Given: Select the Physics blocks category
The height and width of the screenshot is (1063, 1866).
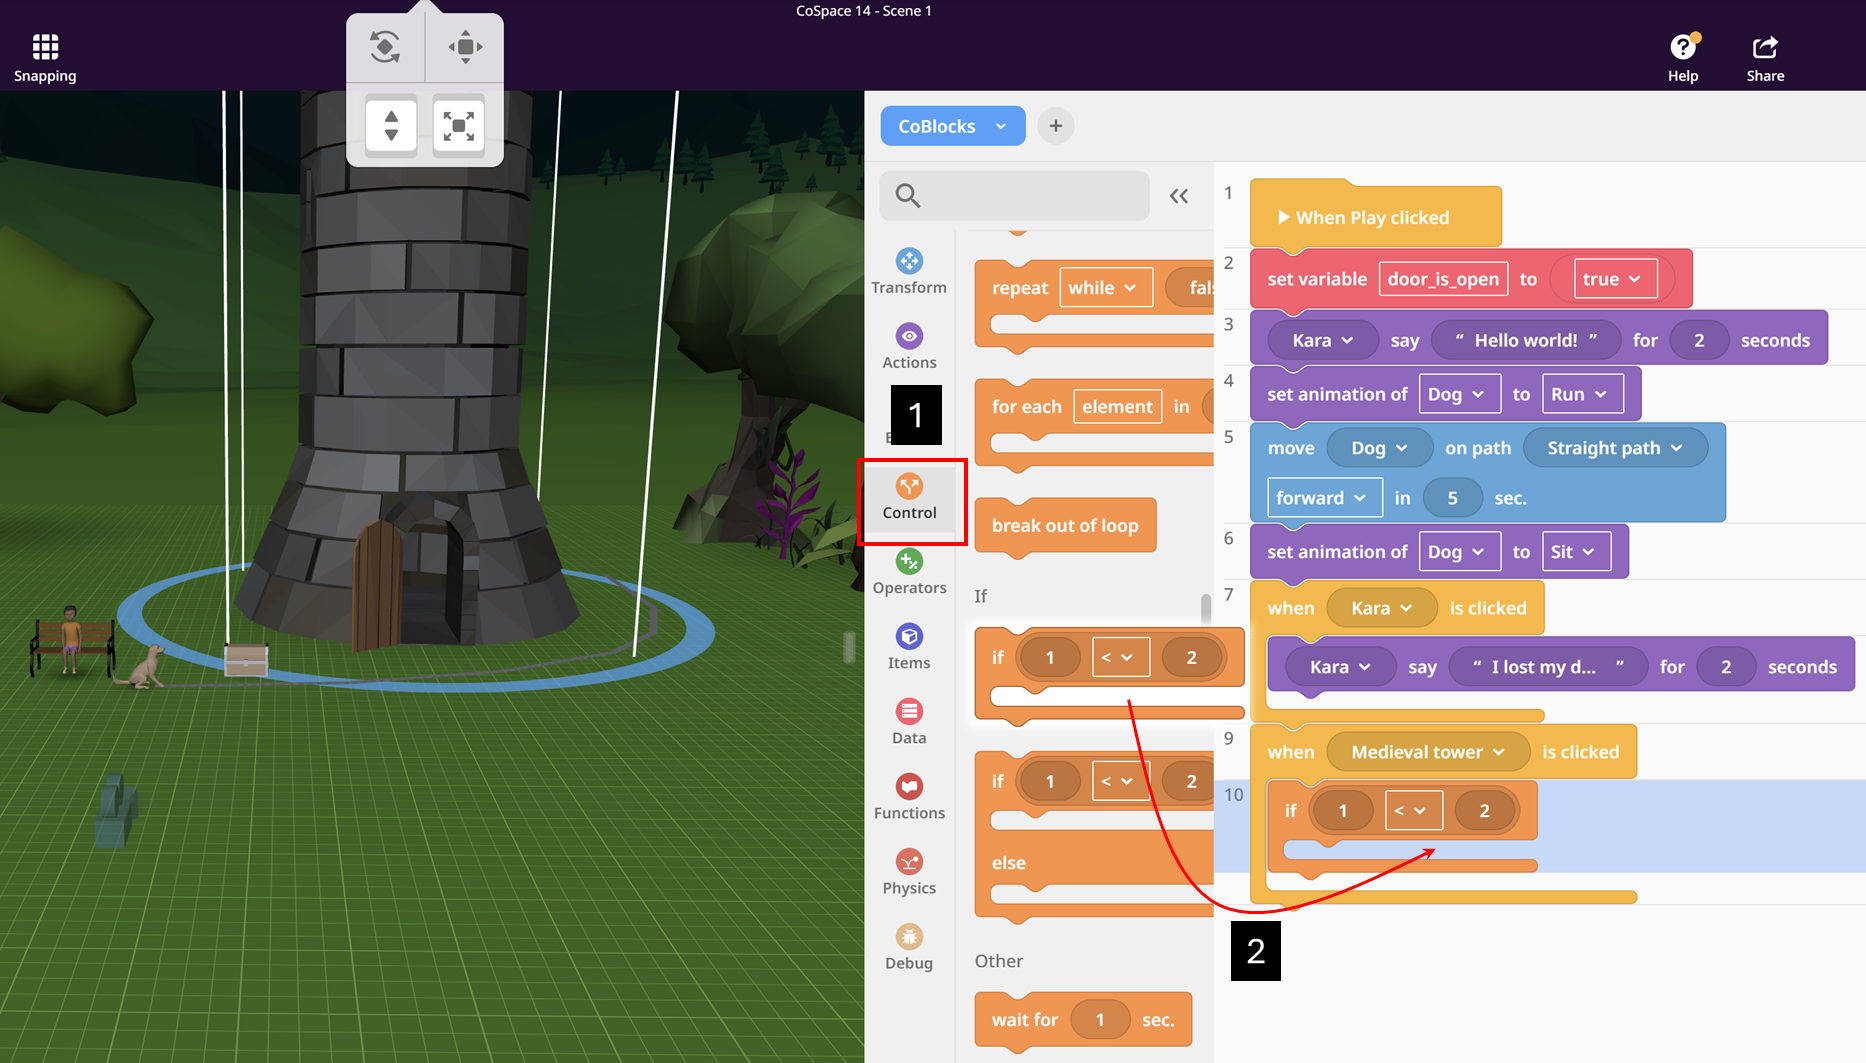Looking at the screenshot, I should pyautogui.click(x=908, y=872).
